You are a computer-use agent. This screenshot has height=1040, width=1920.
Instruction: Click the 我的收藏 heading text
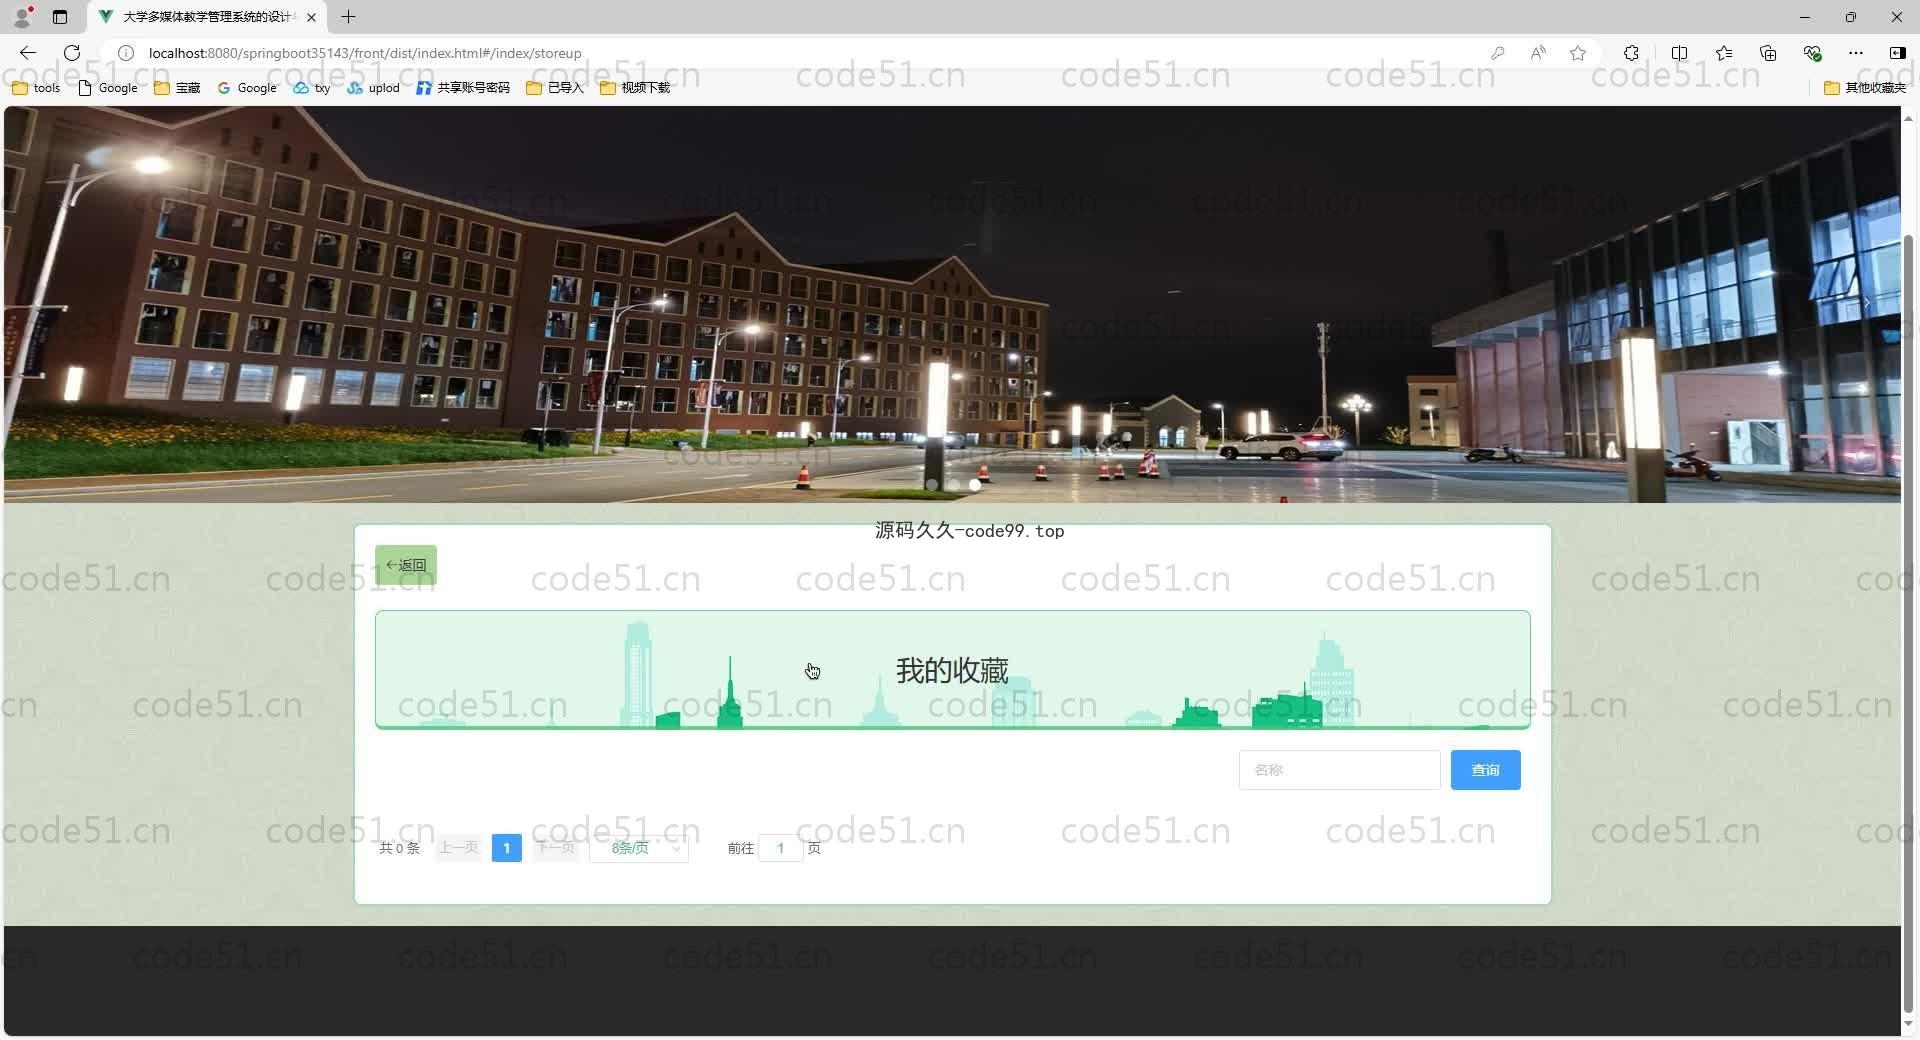coord(952,670)
